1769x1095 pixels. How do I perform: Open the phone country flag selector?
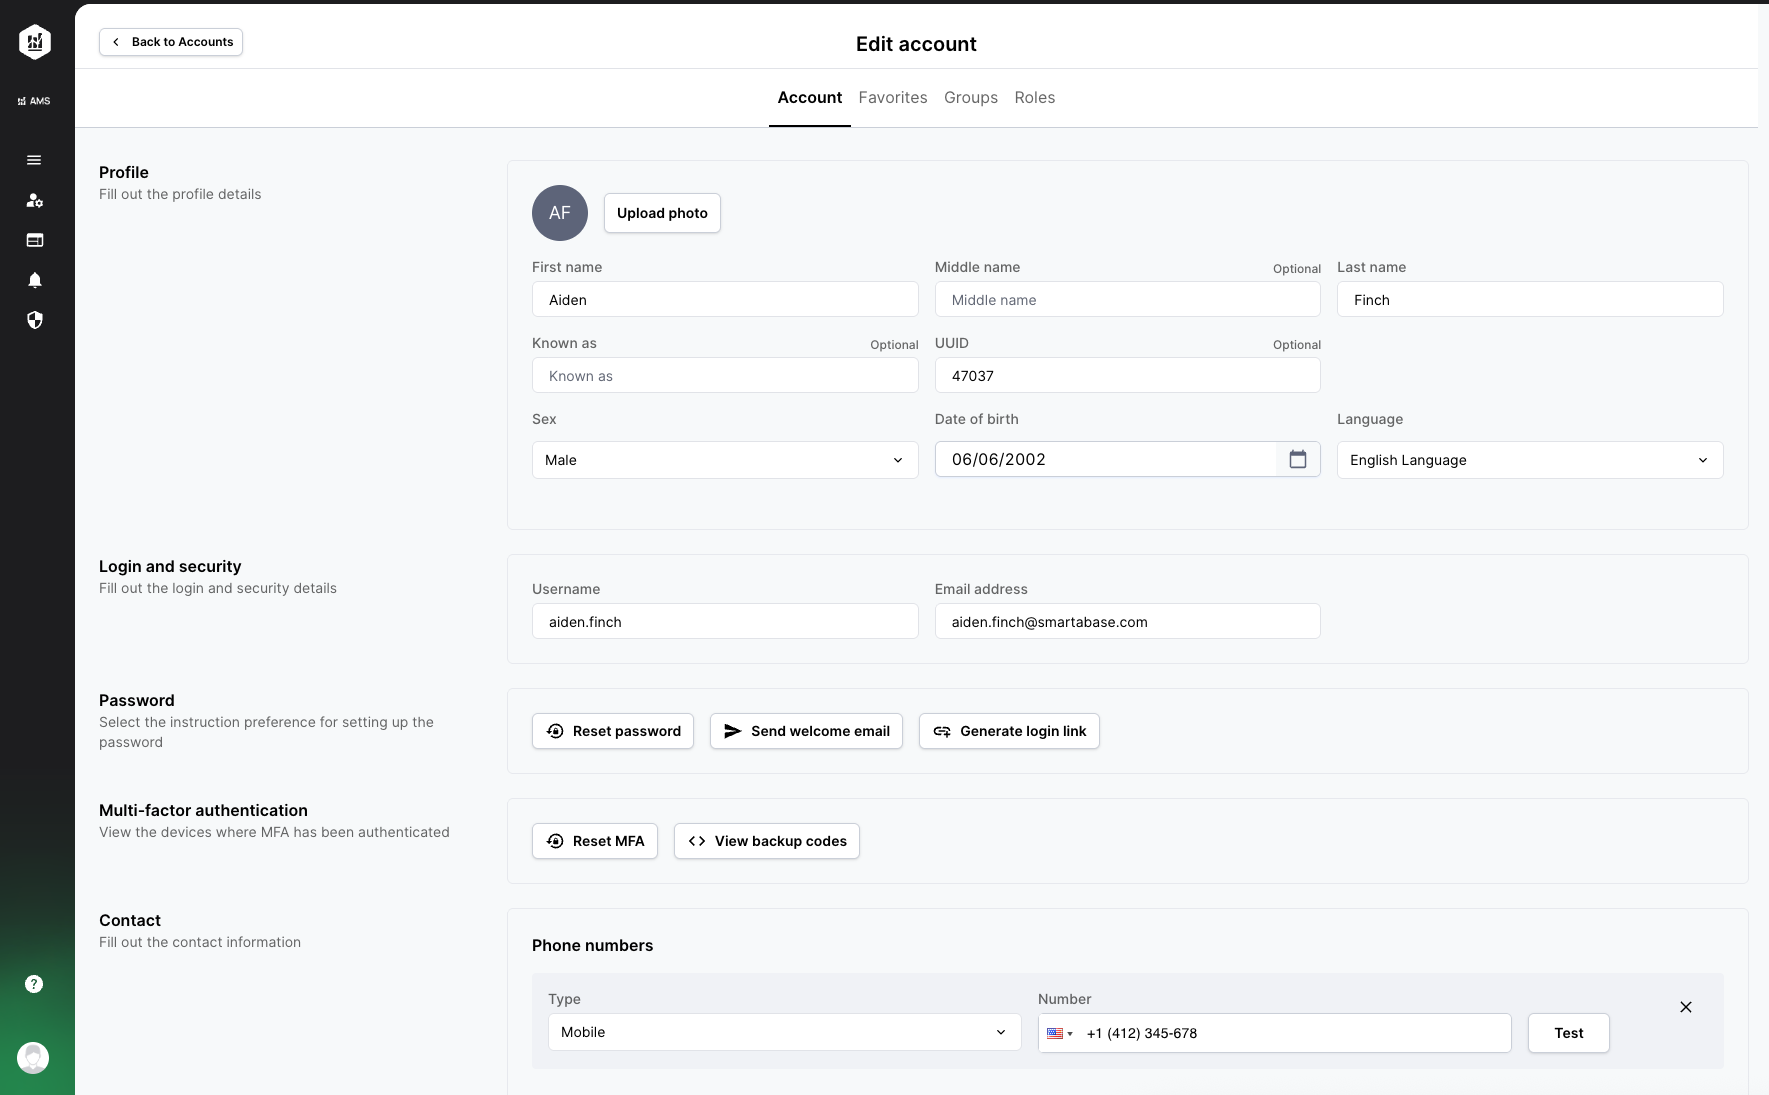tap(1059, 1033)
